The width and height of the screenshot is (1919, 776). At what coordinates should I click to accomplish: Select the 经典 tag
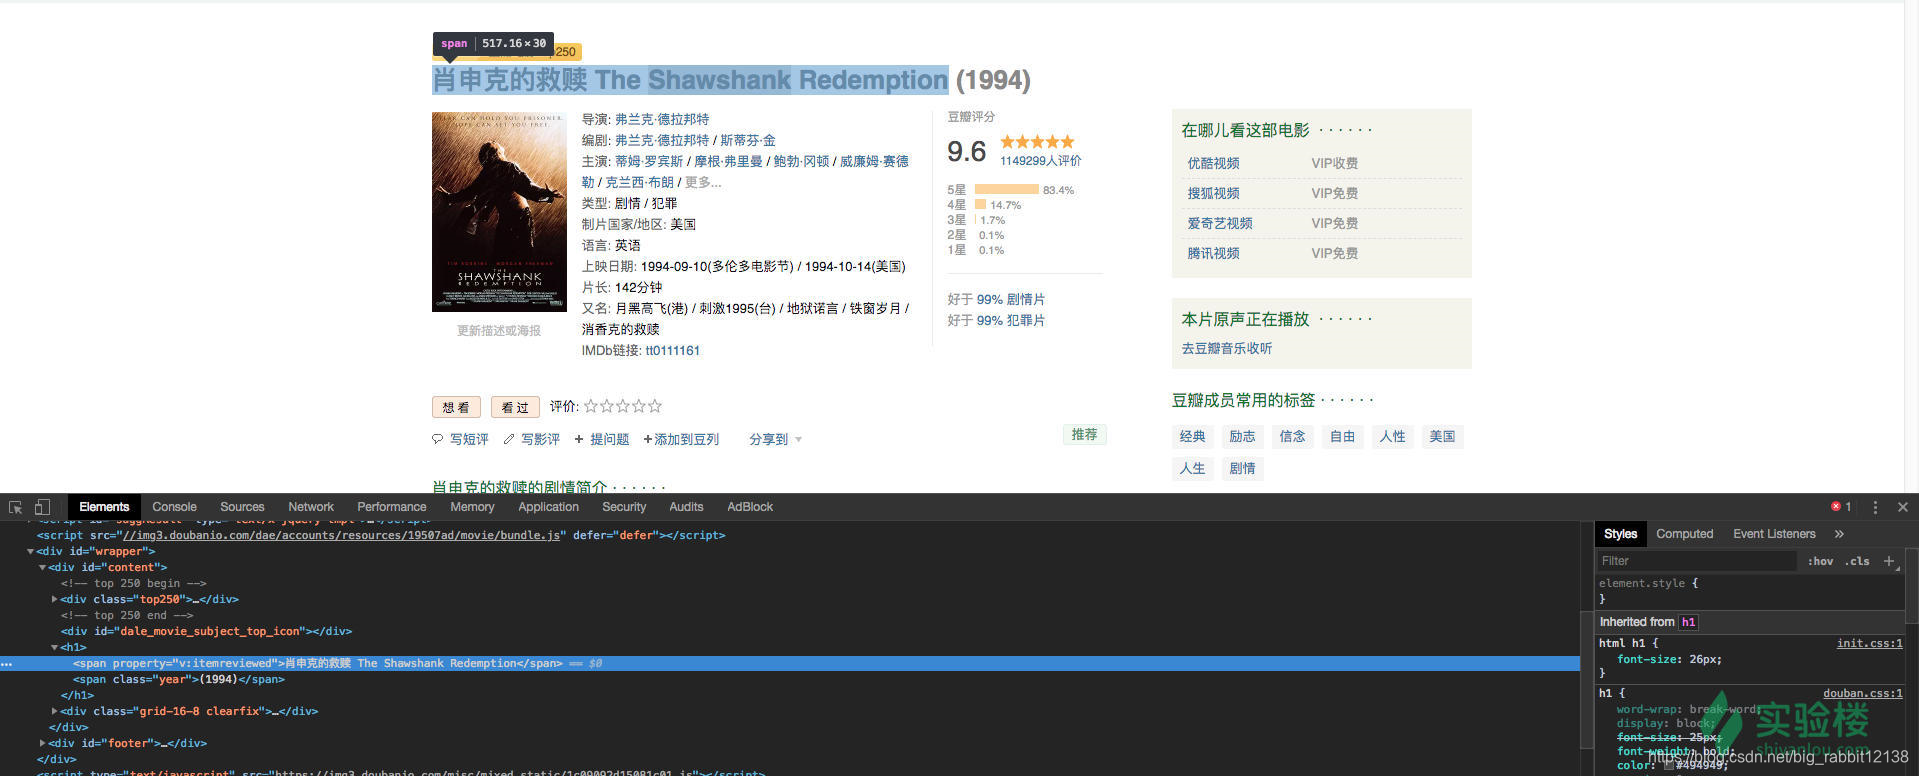(x=1192, y=436)
